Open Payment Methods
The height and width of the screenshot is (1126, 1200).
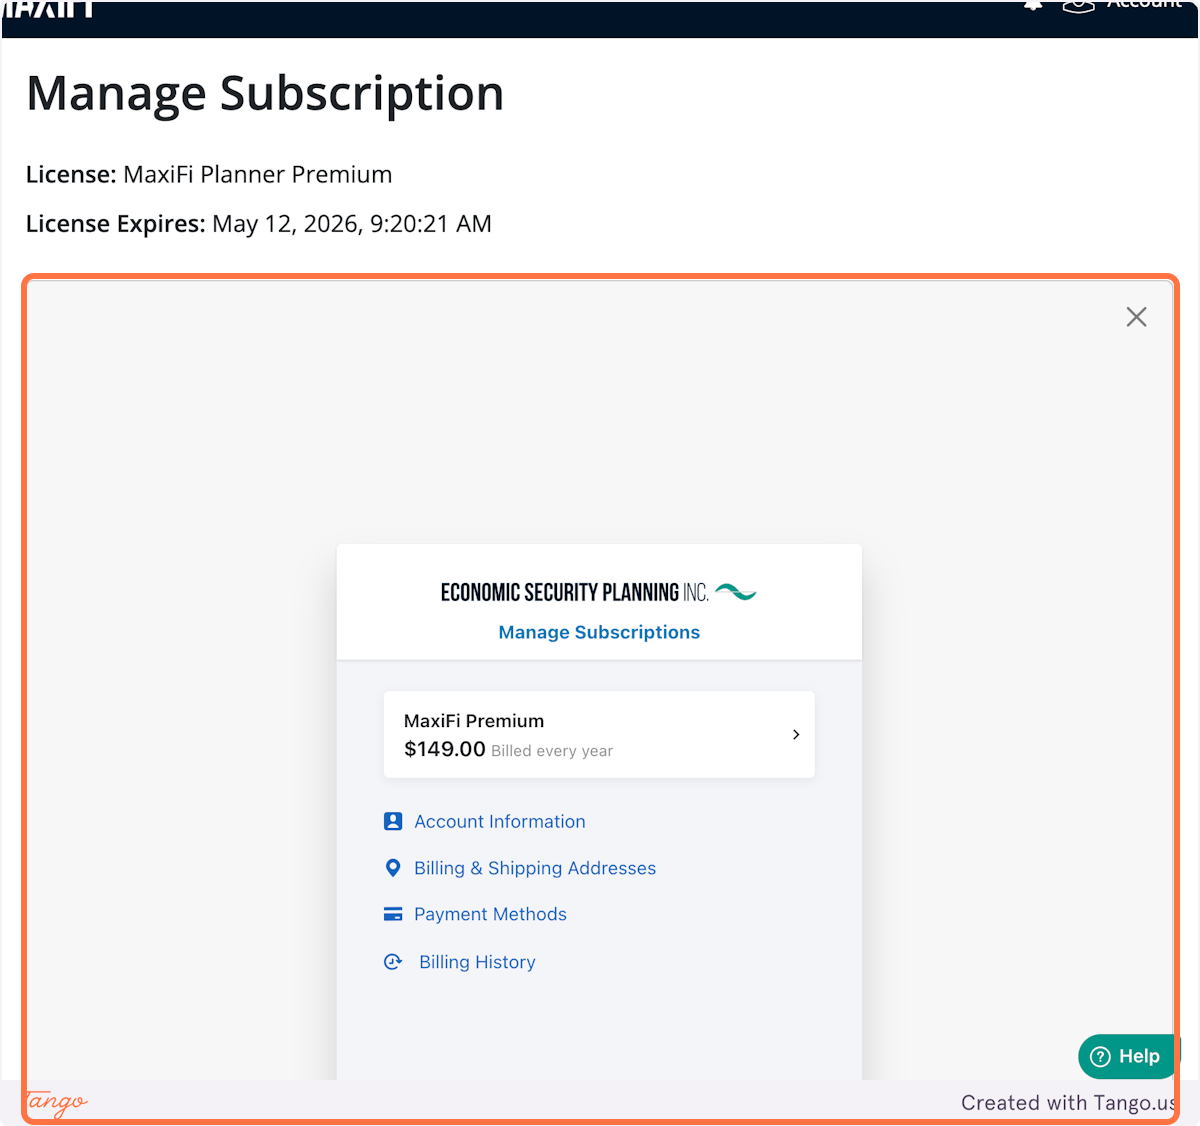point(490,914)
